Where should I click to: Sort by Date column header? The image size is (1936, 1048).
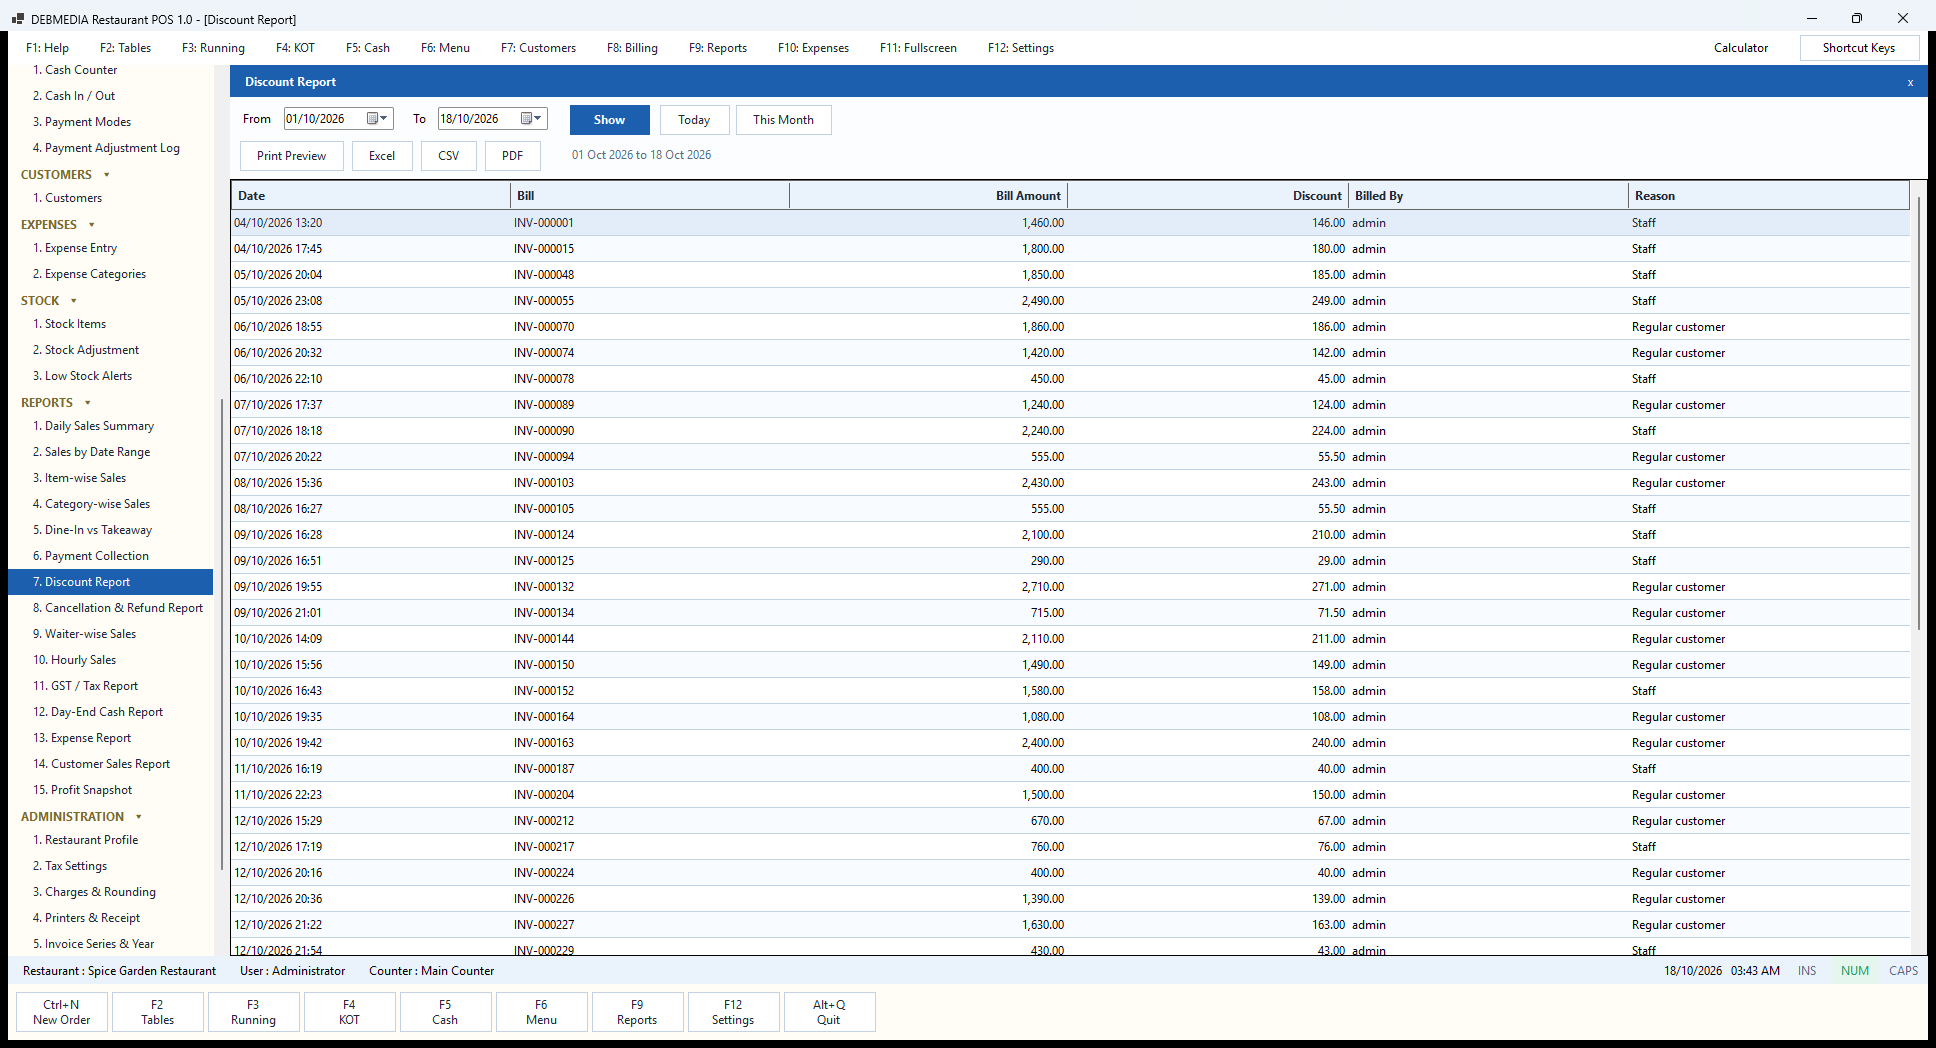[371, 196]
